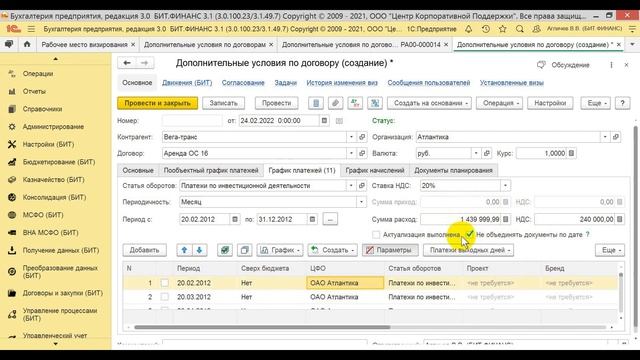Click the Записать button

(x=223, y=103)
